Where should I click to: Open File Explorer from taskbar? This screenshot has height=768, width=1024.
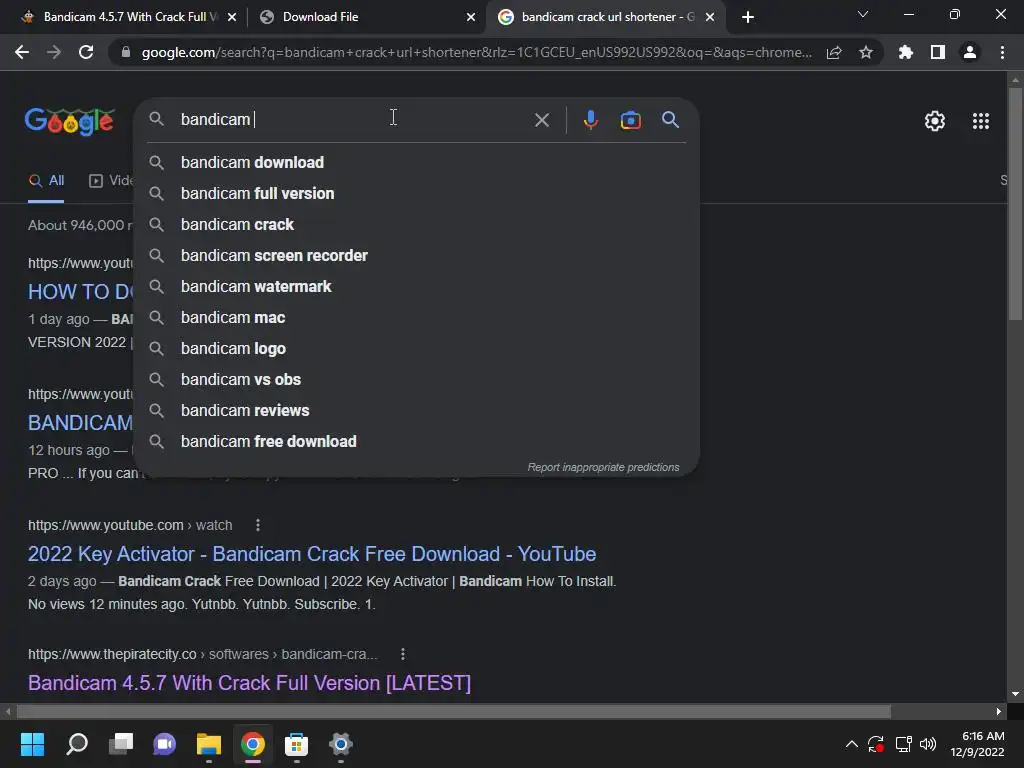pos(209,744)
